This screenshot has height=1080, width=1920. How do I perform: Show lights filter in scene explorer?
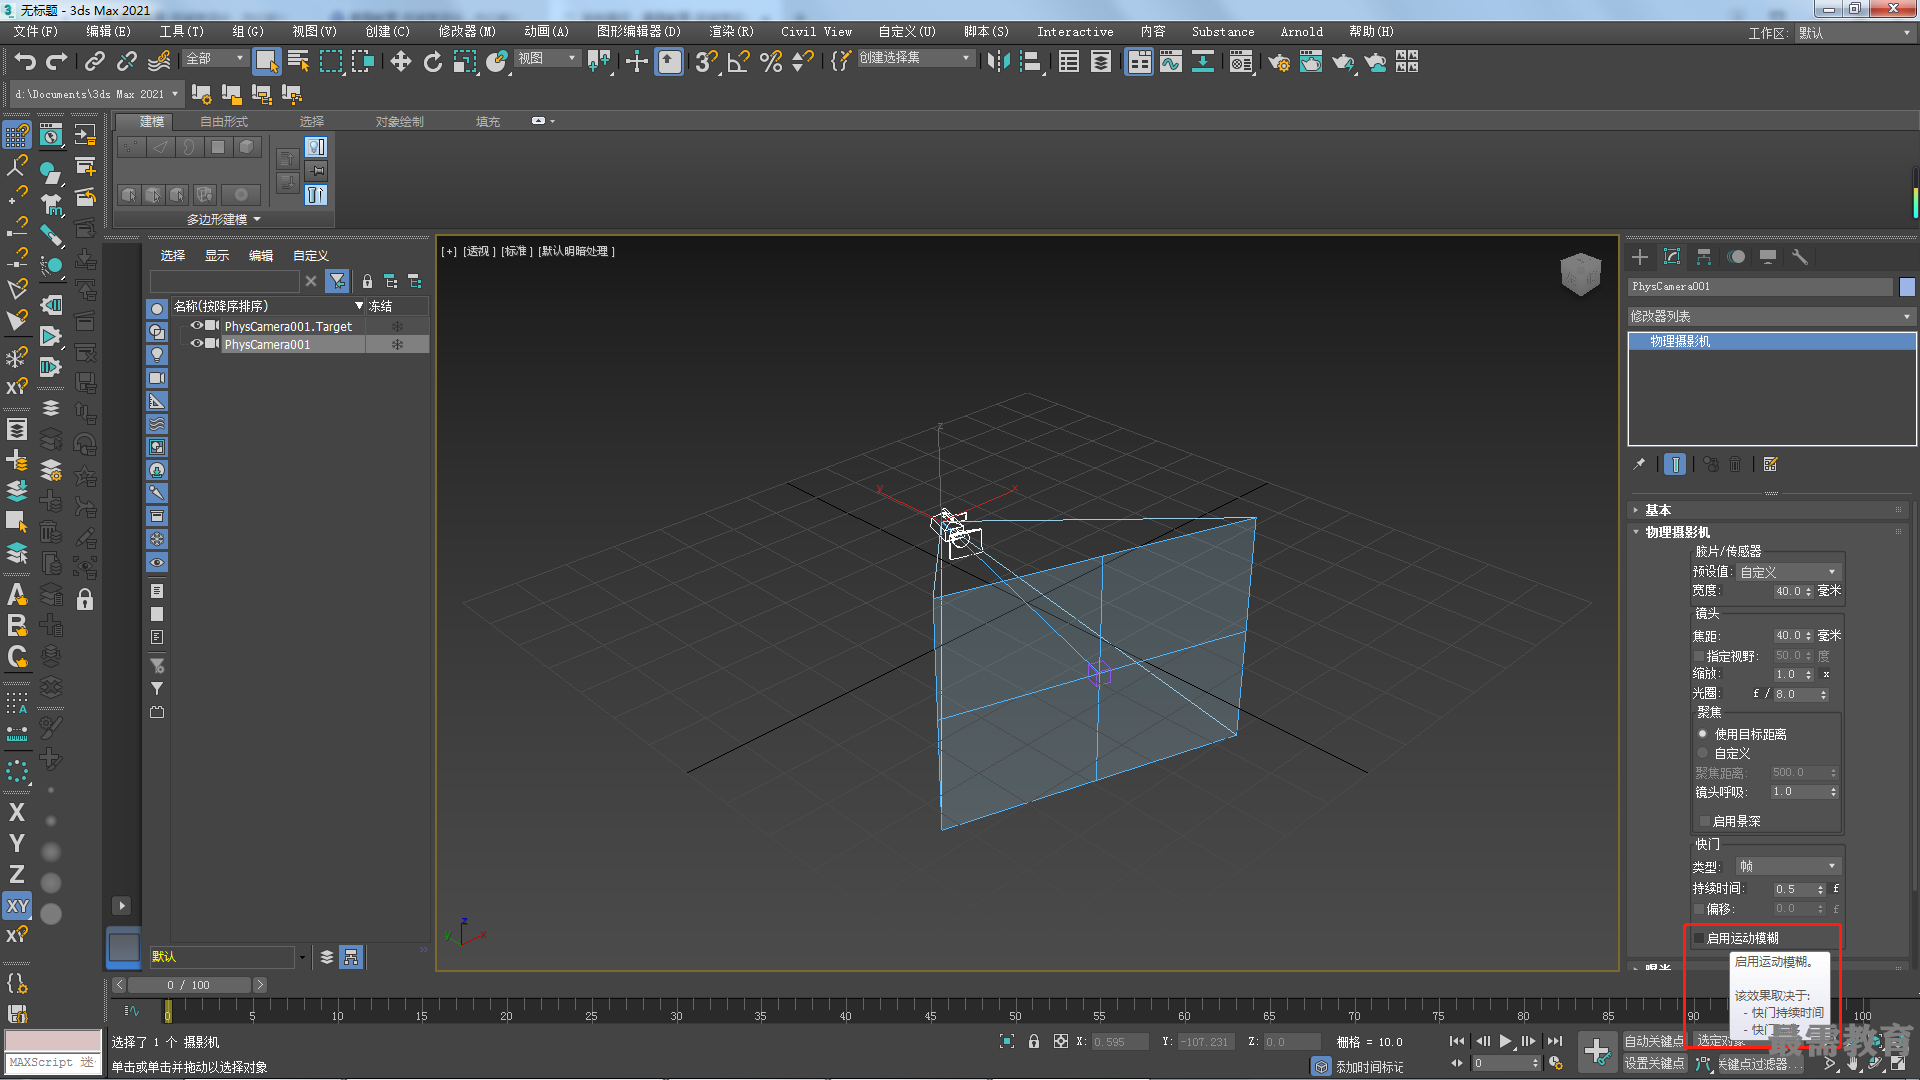coord(157,355)
